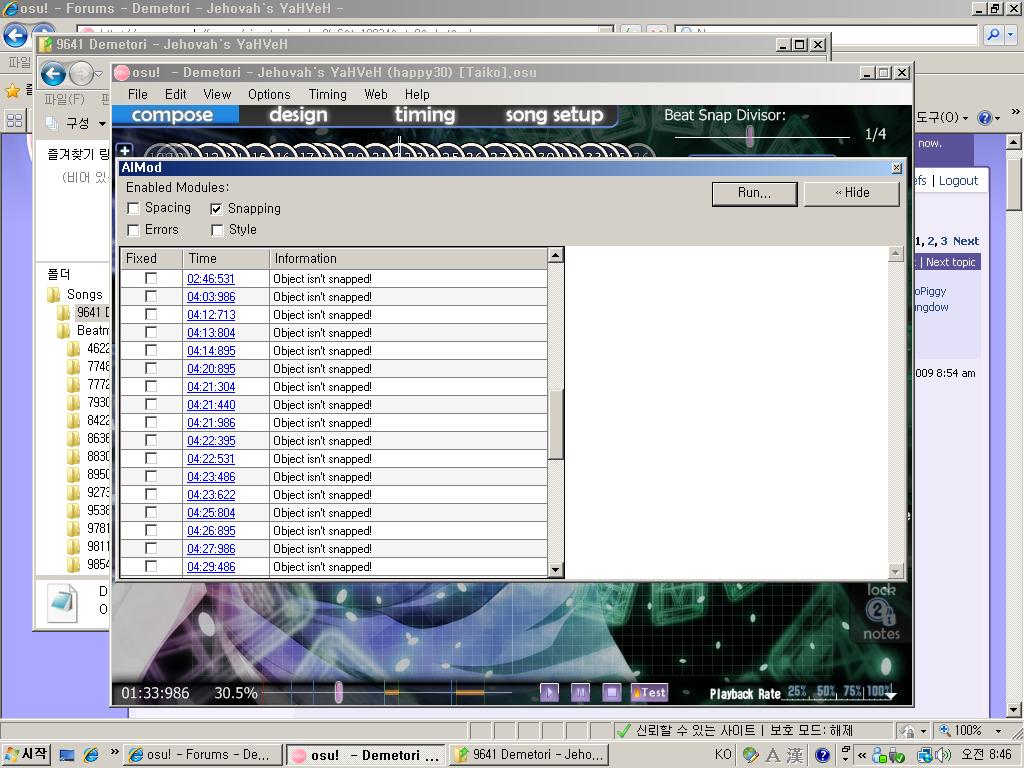Click the flame Test button

click(649, 692)
